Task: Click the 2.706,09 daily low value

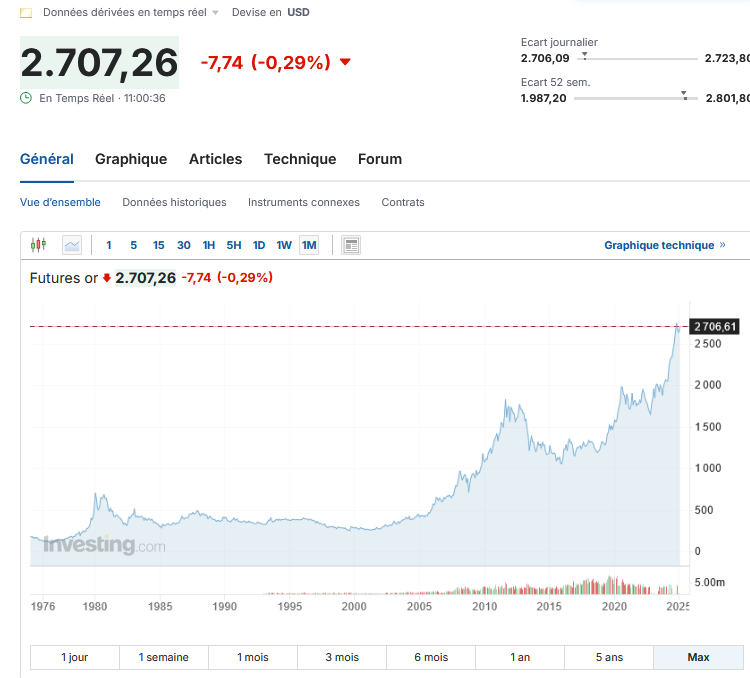Action: 545,58
